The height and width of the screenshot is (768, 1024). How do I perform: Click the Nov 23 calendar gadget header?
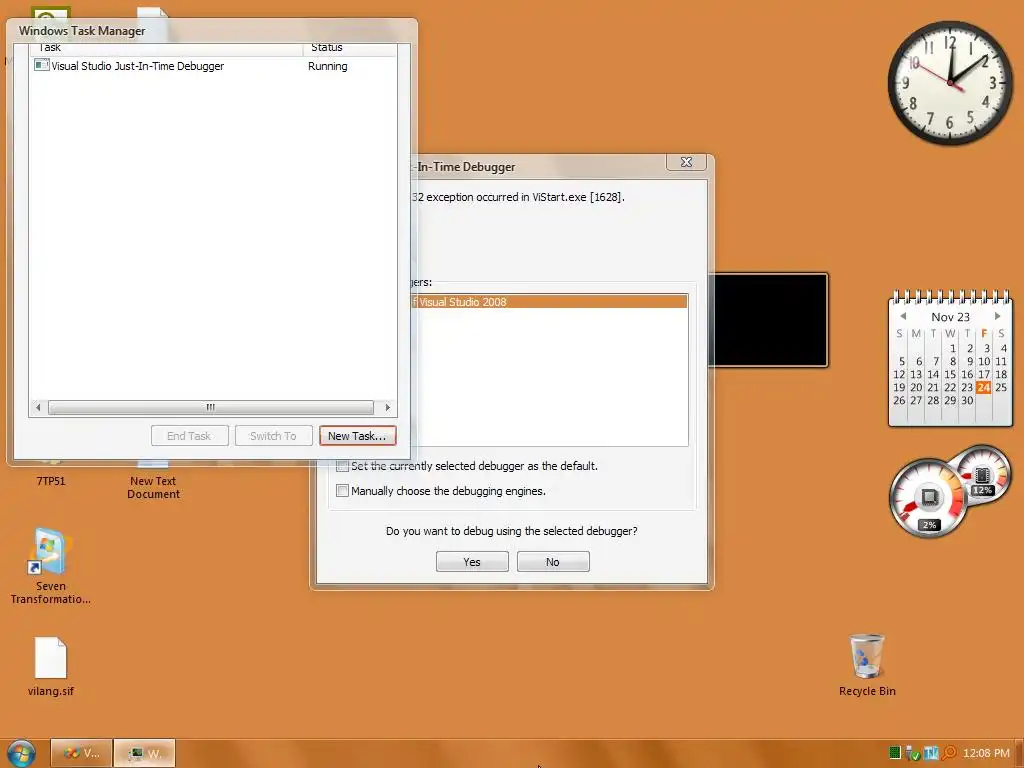(x=950, y=317)
